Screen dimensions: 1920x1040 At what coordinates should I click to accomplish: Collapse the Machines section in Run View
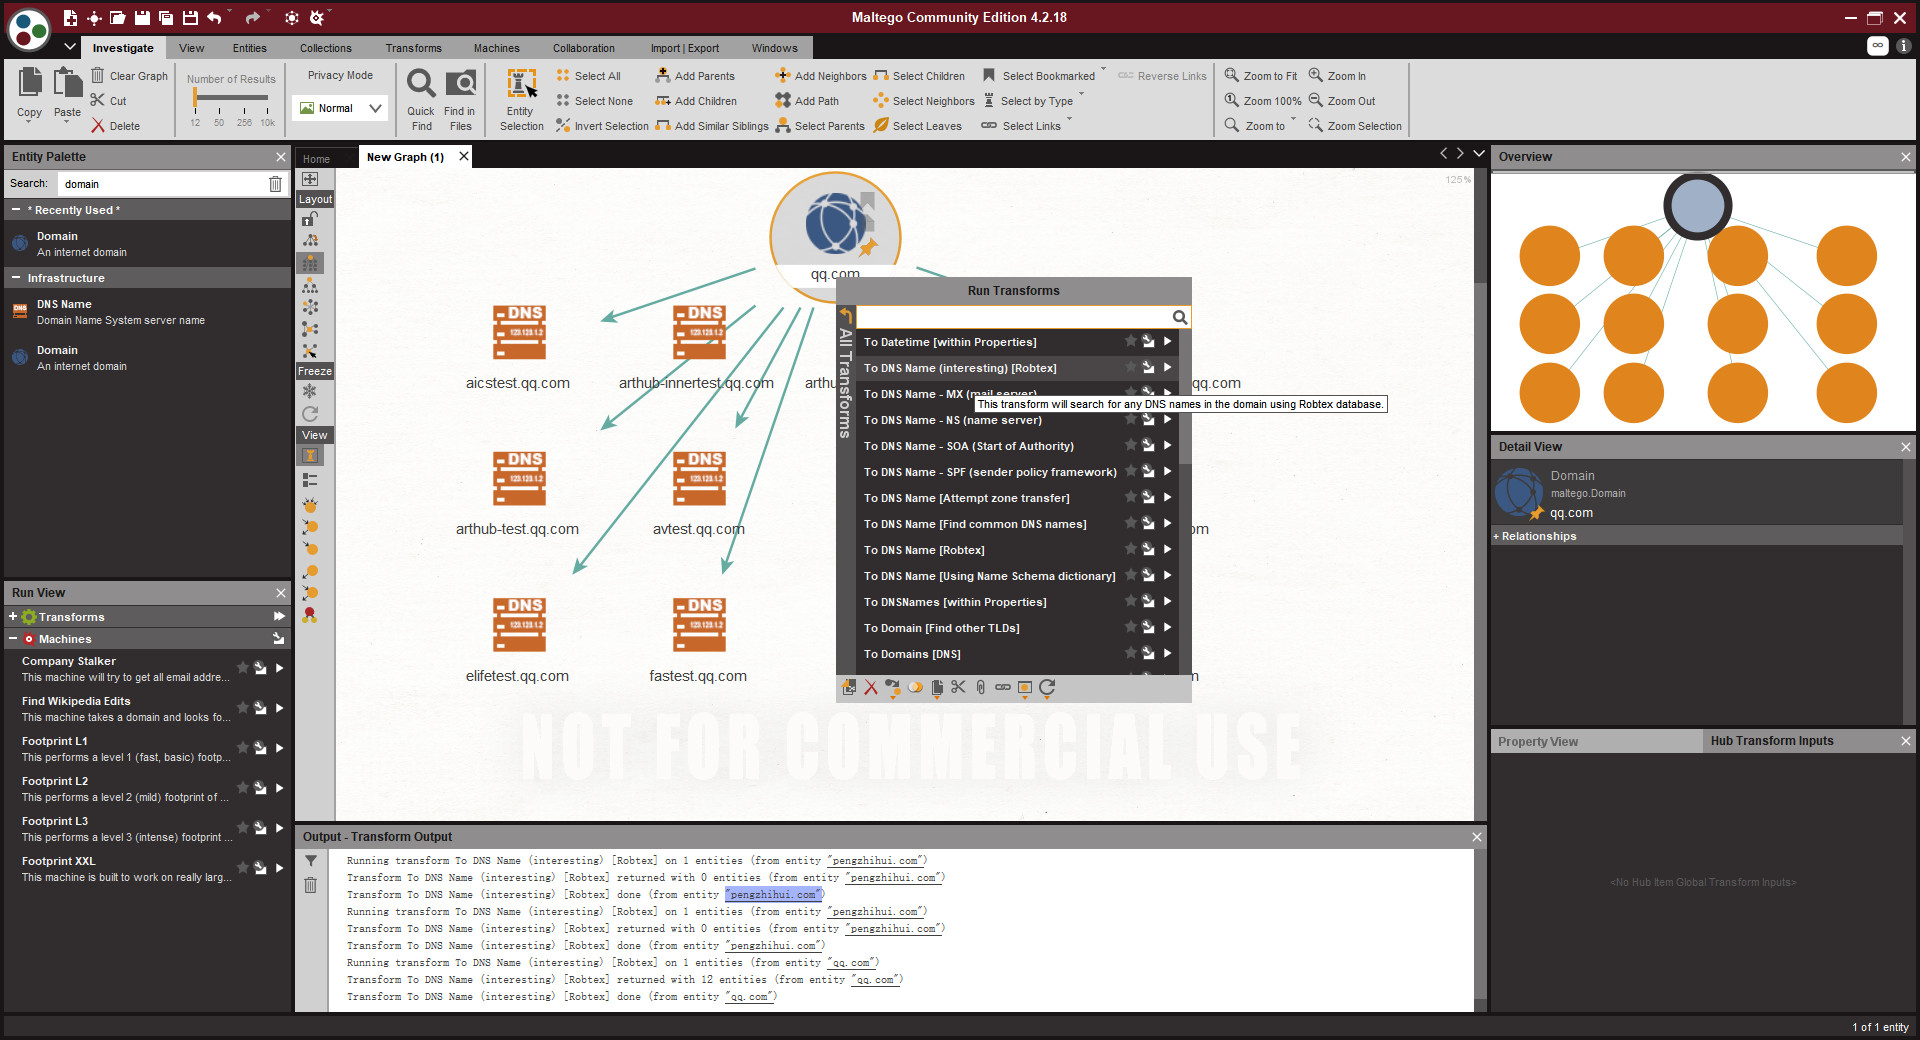click(13, 639)
